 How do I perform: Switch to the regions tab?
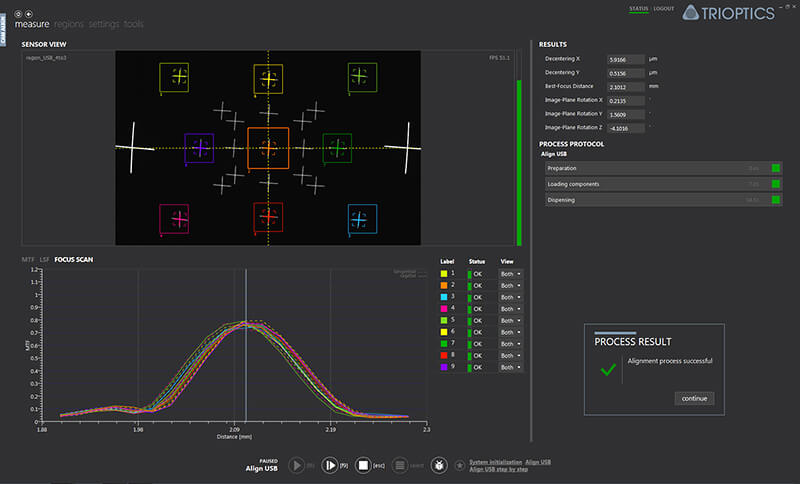(69, 23)
